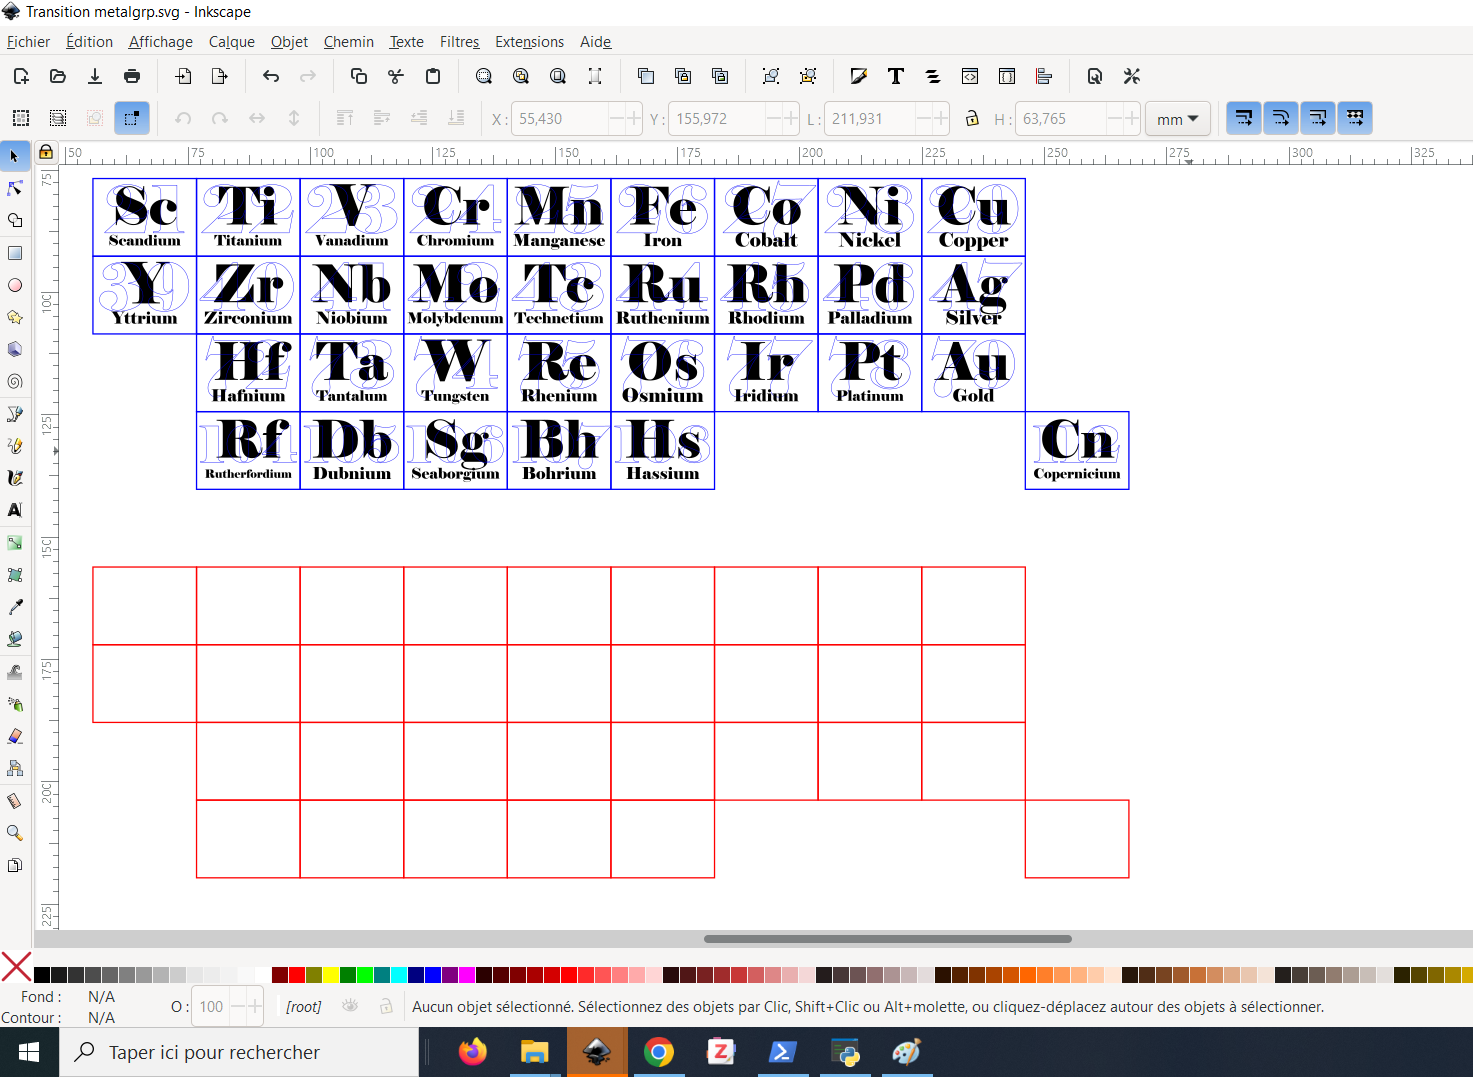Open the Align and Distribute panel
Screen dimensions: 1473x1077
[1044, 76]
